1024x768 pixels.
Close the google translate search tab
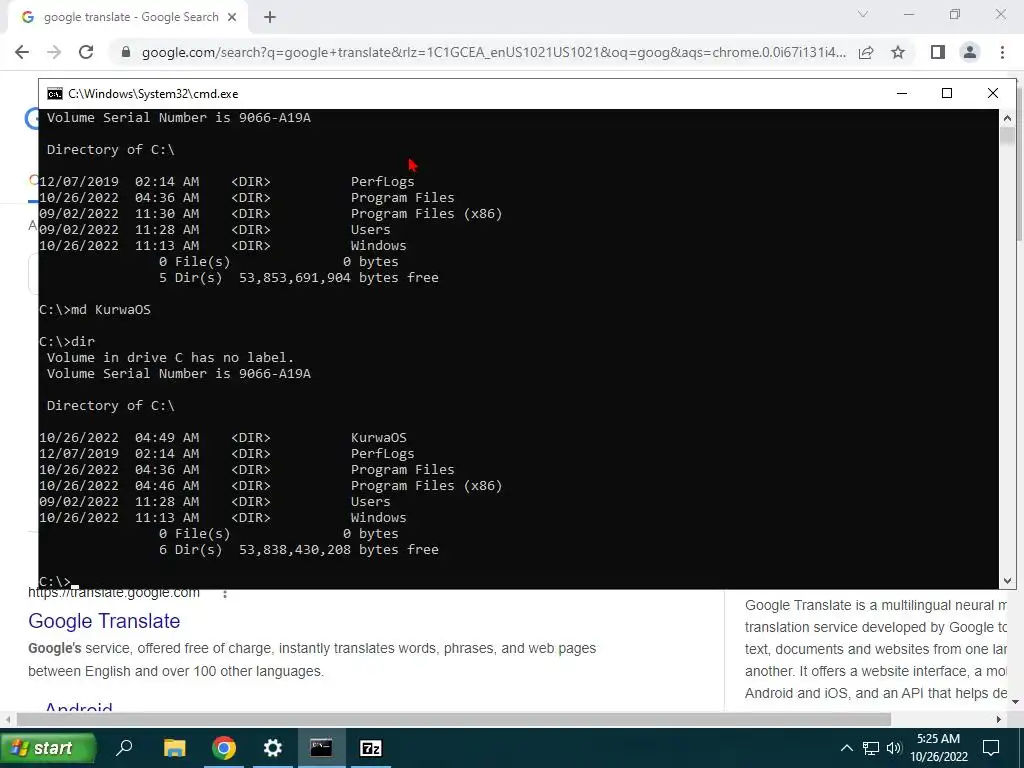[x=232, y=18]
